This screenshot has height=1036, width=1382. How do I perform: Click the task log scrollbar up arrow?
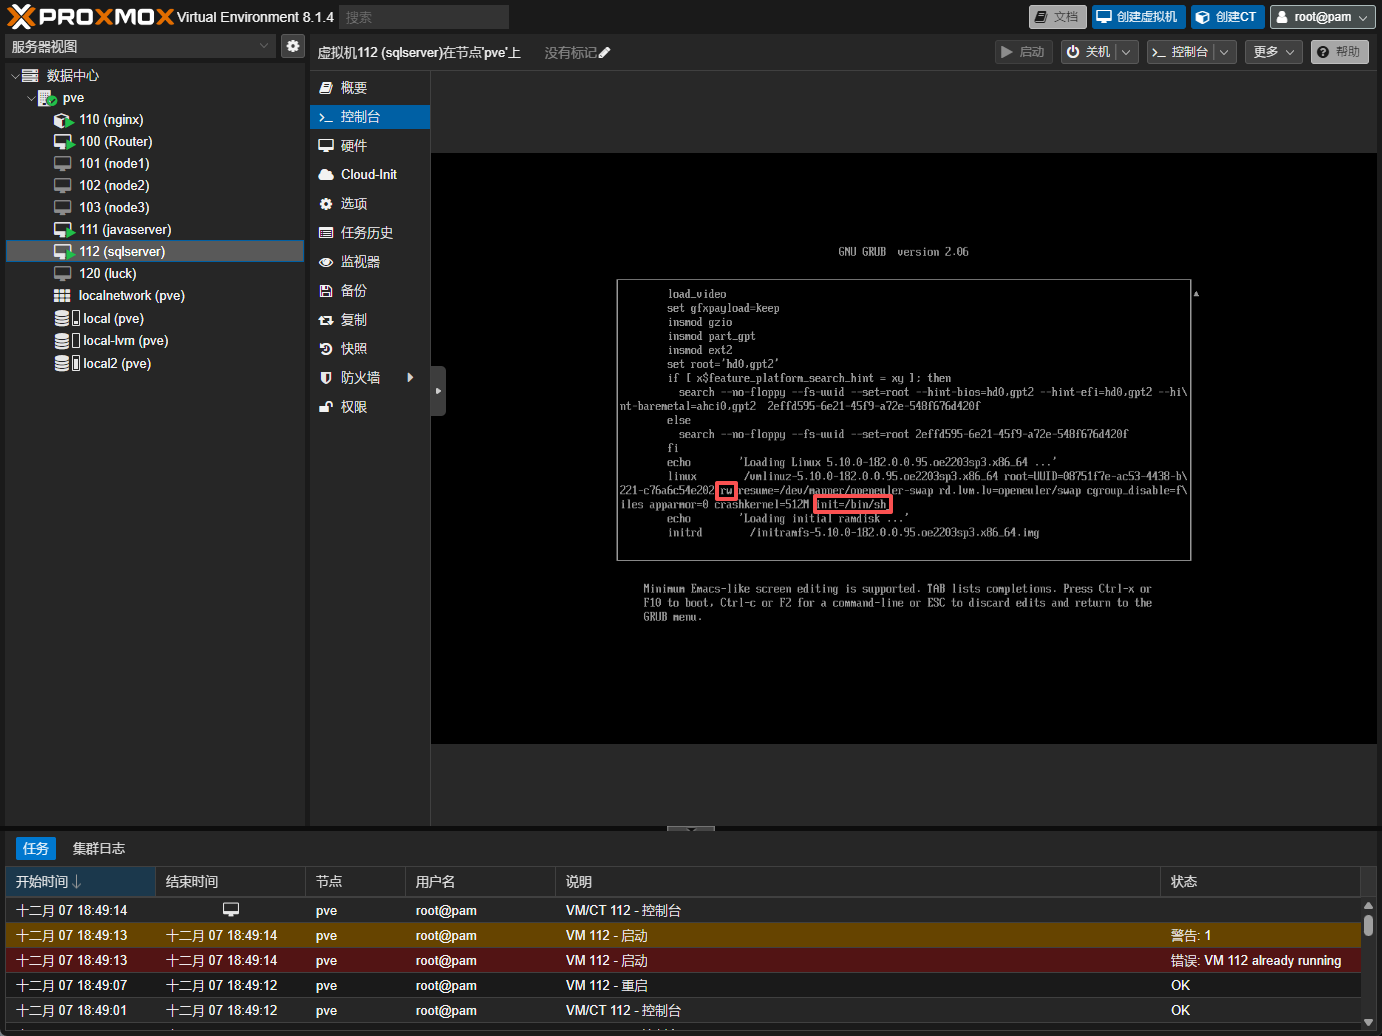coord(1369,906)
